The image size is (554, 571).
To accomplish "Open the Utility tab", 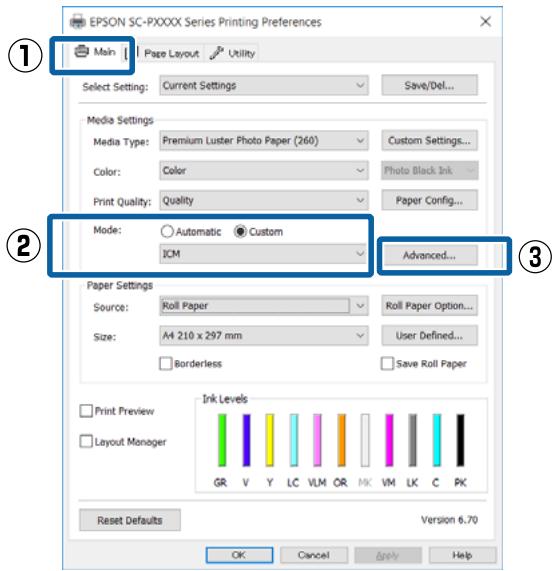I will coord(232,54).
